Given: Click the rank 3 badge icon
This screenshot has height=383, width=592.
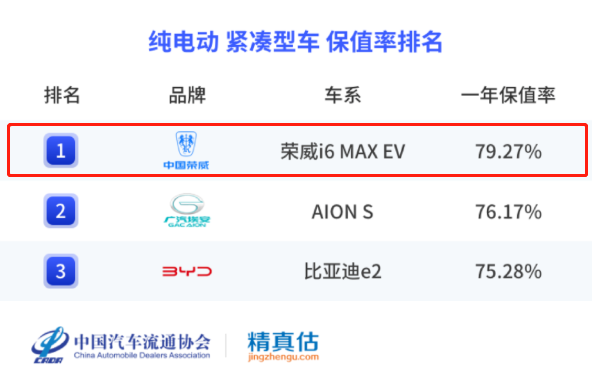Looking at the screenshot, I should (x=61, y=271).
